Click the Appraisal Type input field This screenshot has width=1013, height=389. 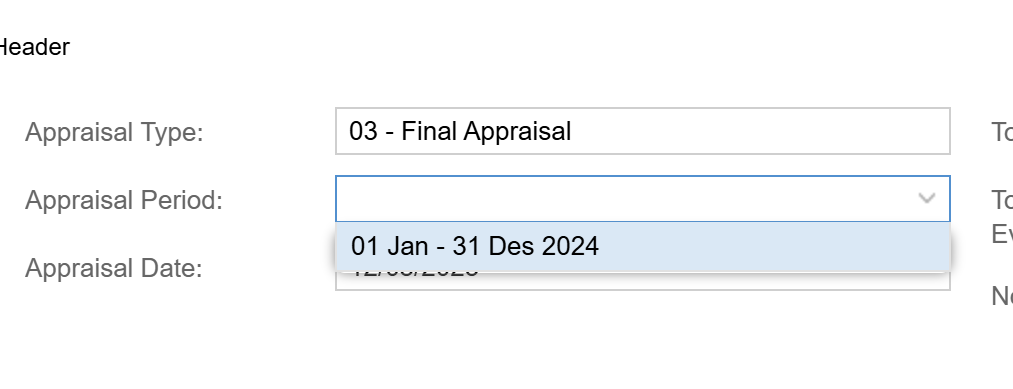click(x=643, y=131)
